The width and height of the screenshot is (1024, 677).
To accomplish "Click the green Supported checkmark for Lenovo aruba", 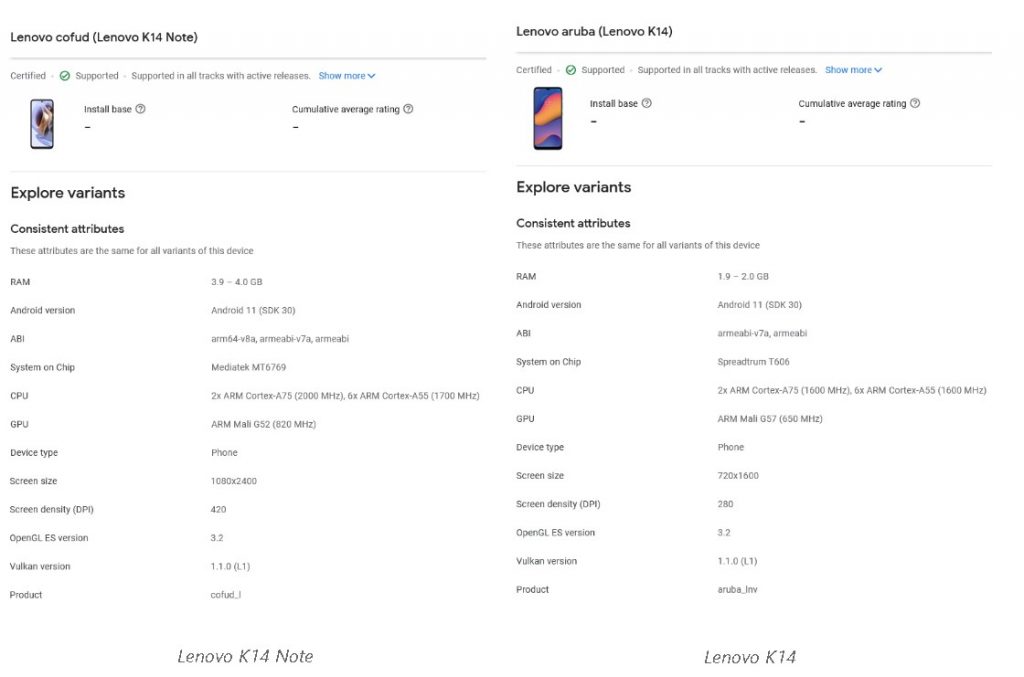I will [x=571, y=70].
